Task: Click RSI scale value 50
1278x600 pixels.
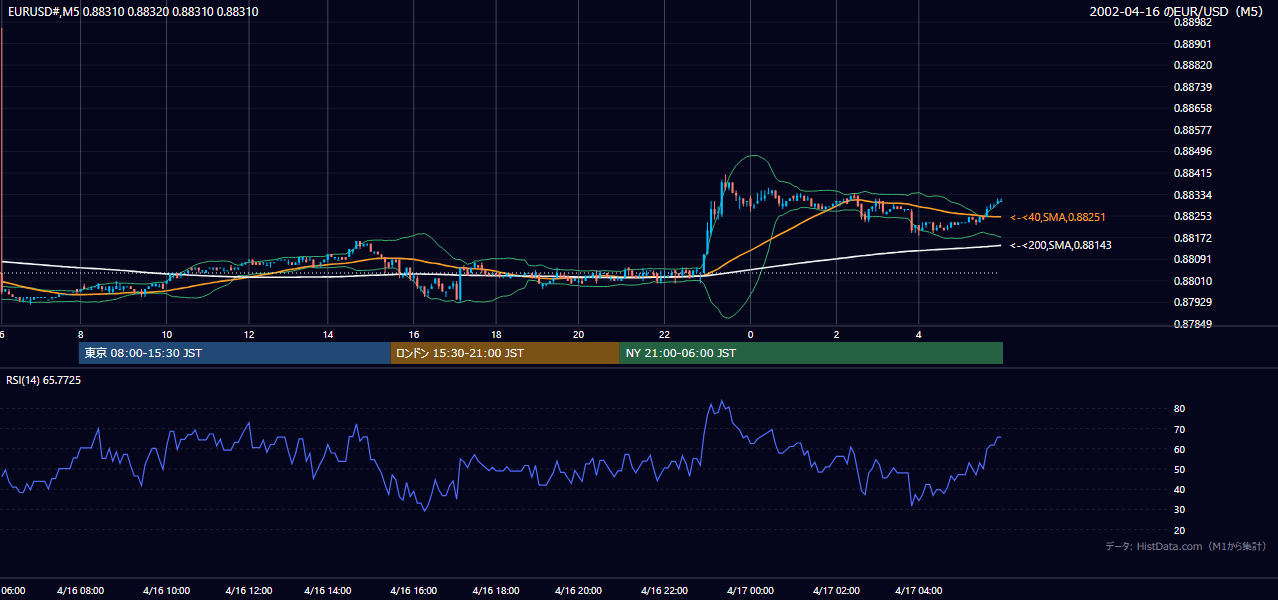Action: tap(1179, 469)
